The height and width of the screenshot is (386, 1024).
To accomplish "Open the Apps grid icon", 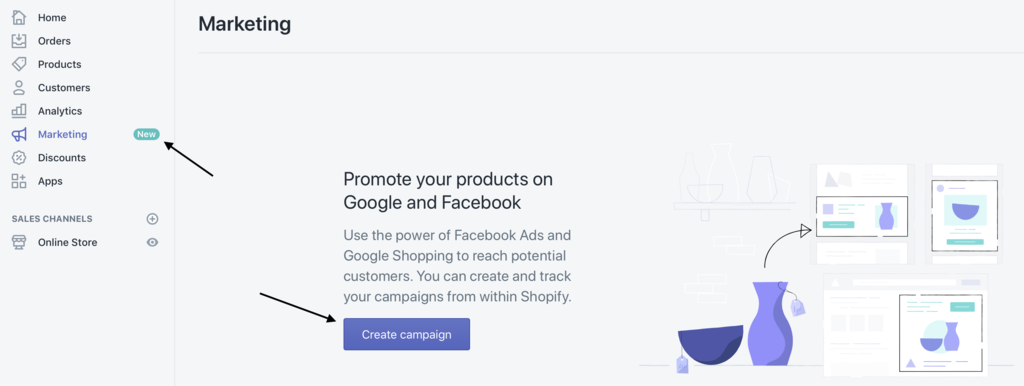I will (19, 181).
